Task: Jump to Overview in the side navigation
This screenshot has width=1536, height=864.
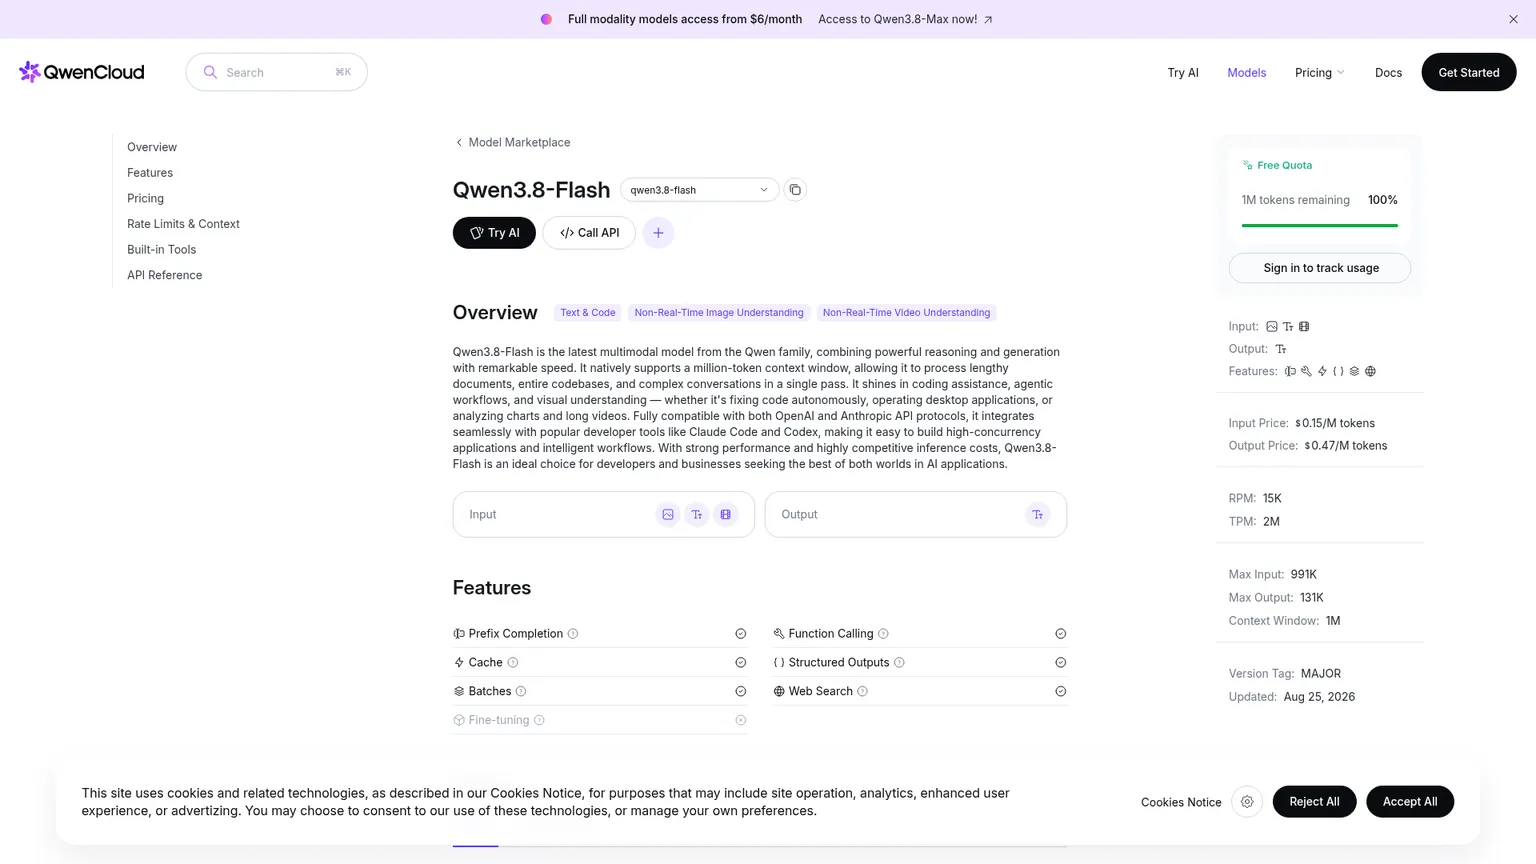Action: [152, 147]
